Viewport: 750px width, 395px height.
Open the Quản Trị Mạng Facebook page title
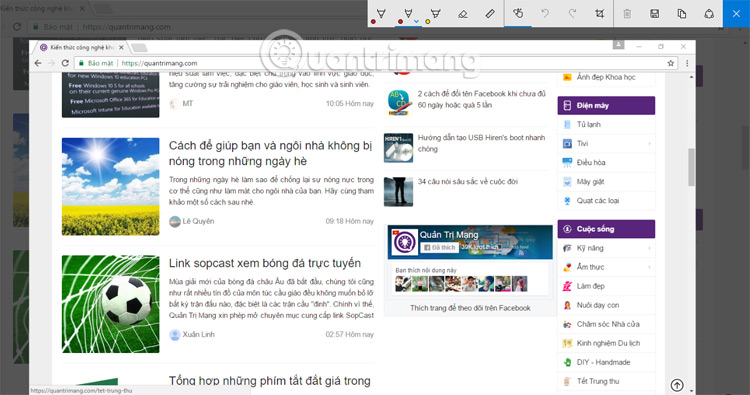point(449,235)
